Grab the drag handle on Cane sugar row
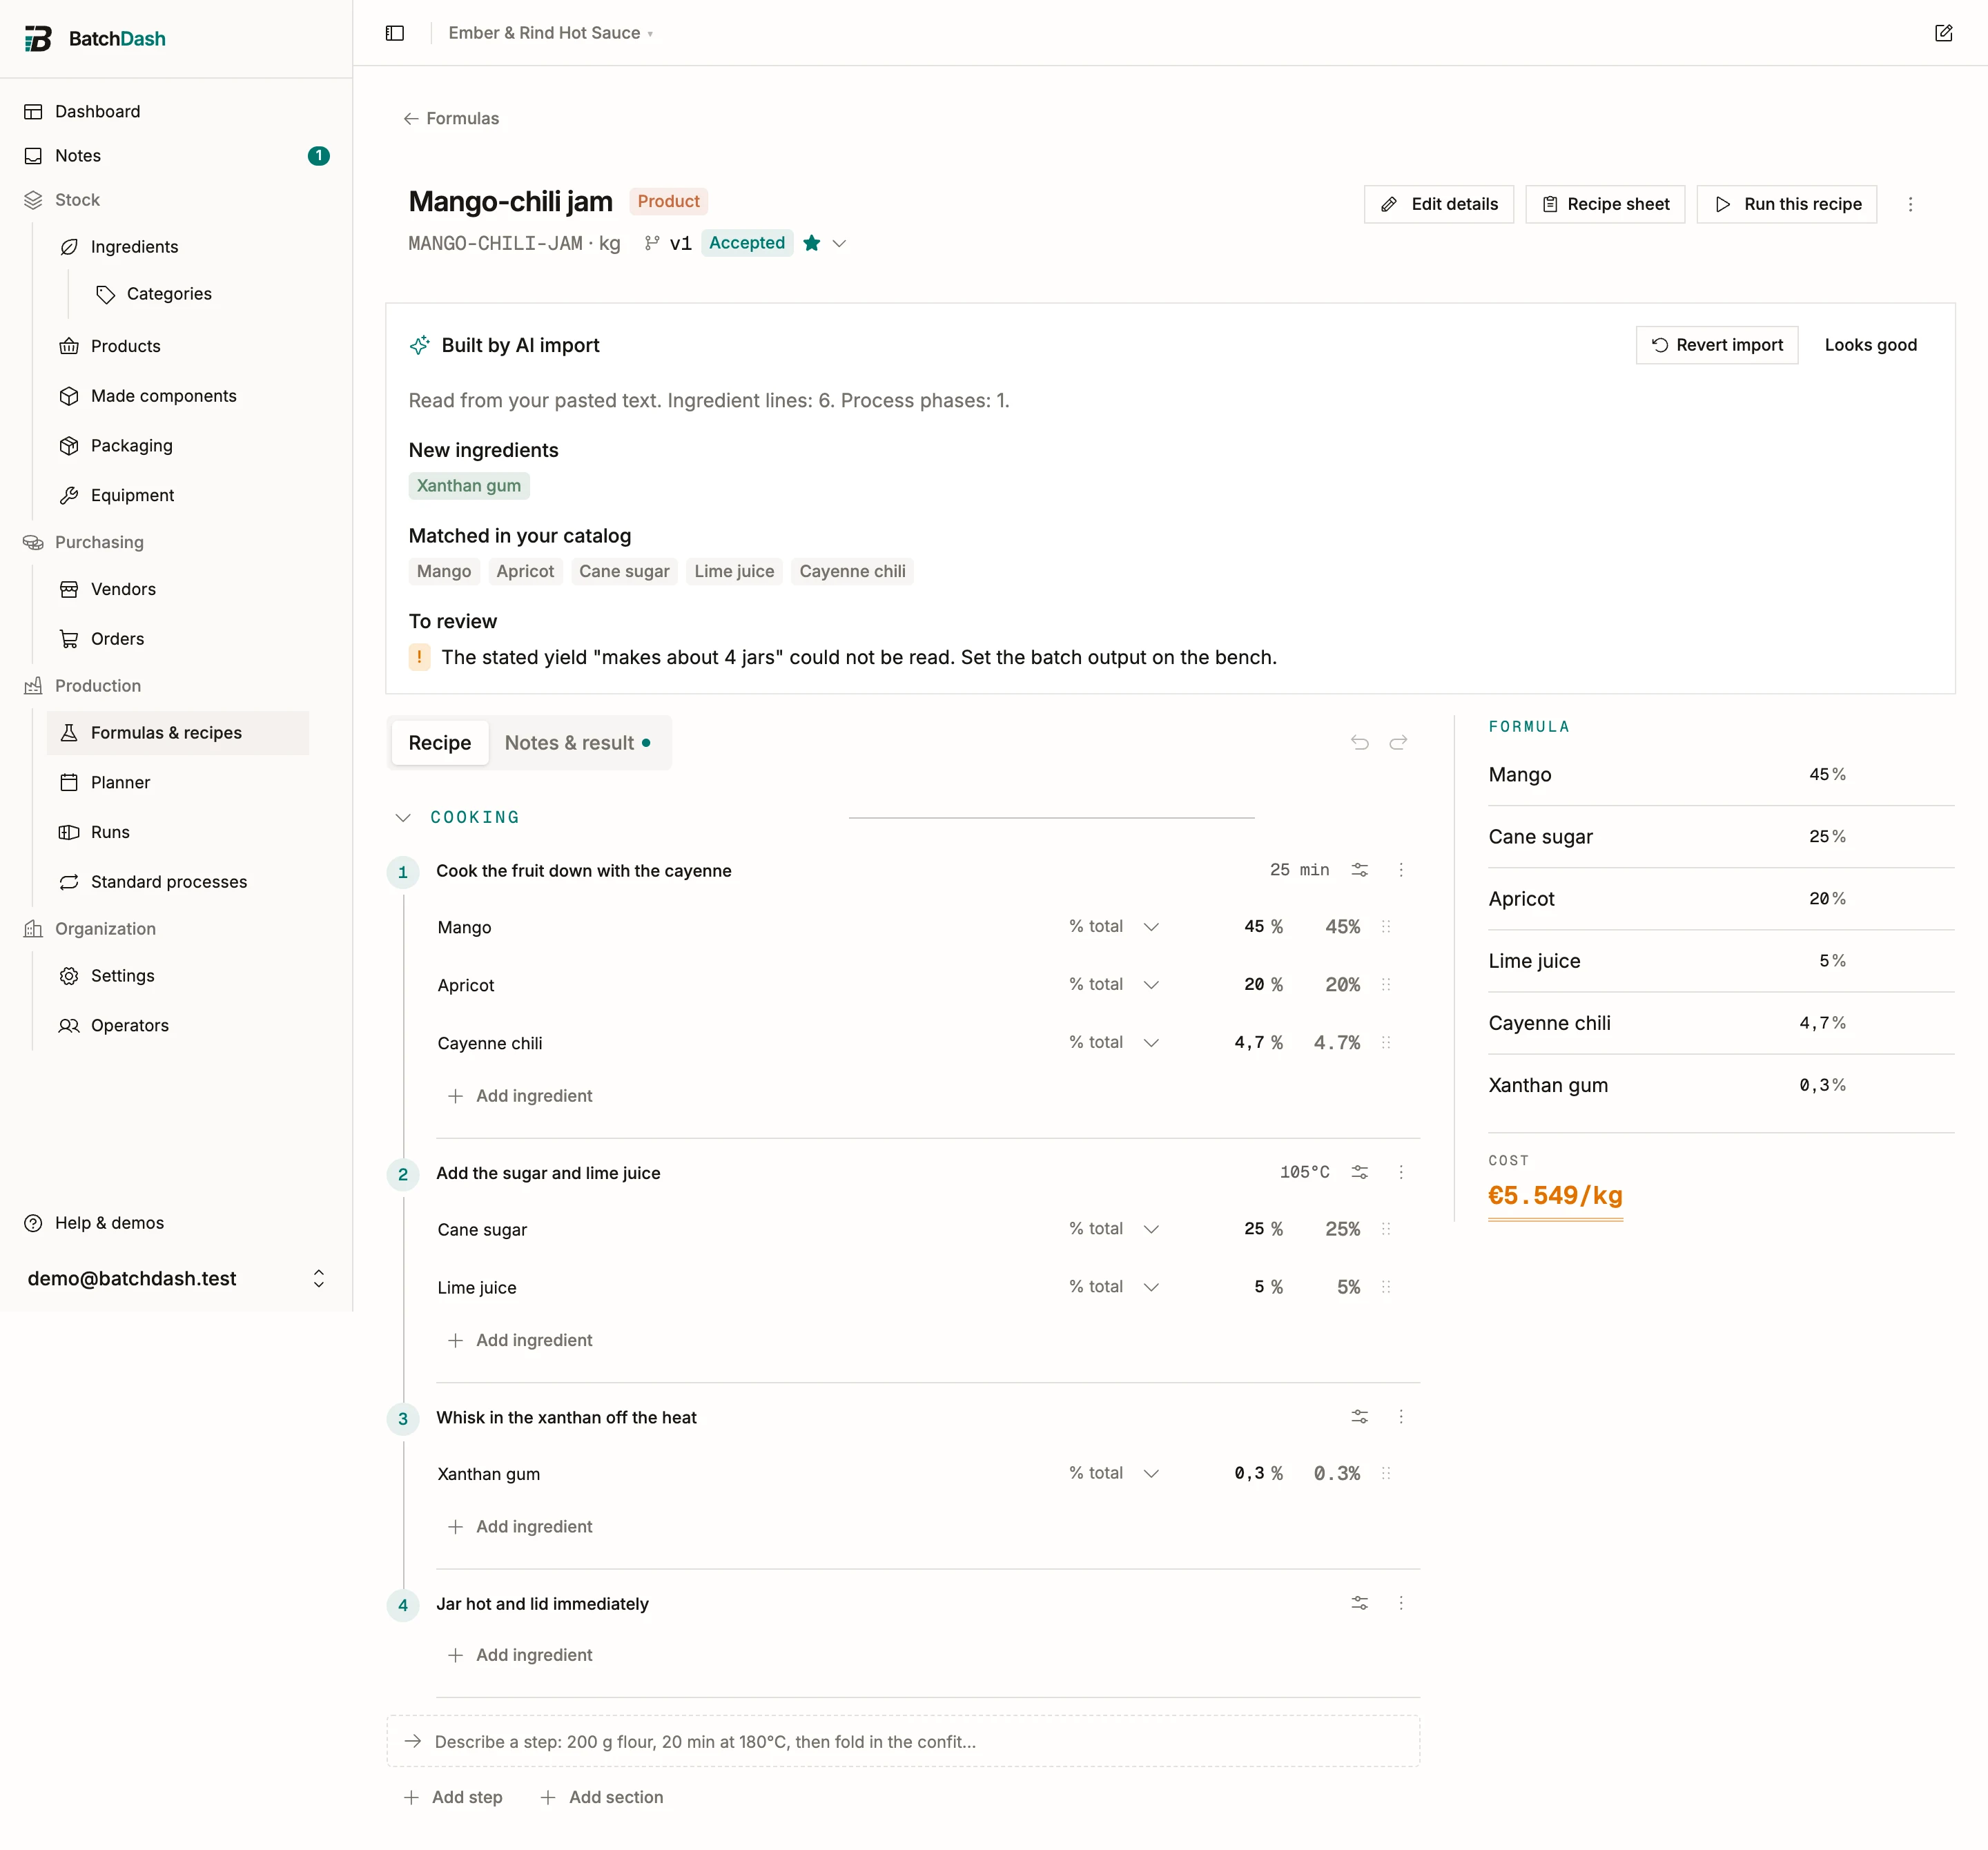Image resolution: width=1988 pixels, height=1850 pixels. point(1386,1228)
